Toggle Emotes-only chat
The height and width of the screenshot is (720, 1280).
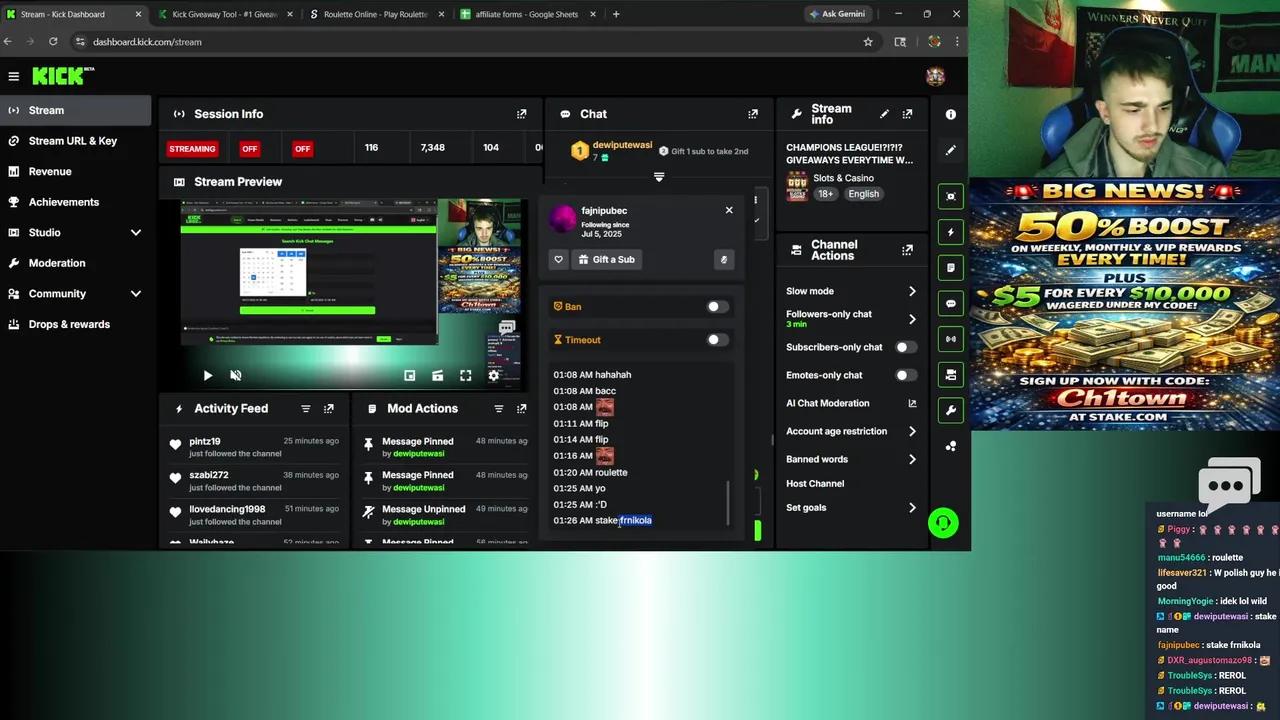click(906, 375)
